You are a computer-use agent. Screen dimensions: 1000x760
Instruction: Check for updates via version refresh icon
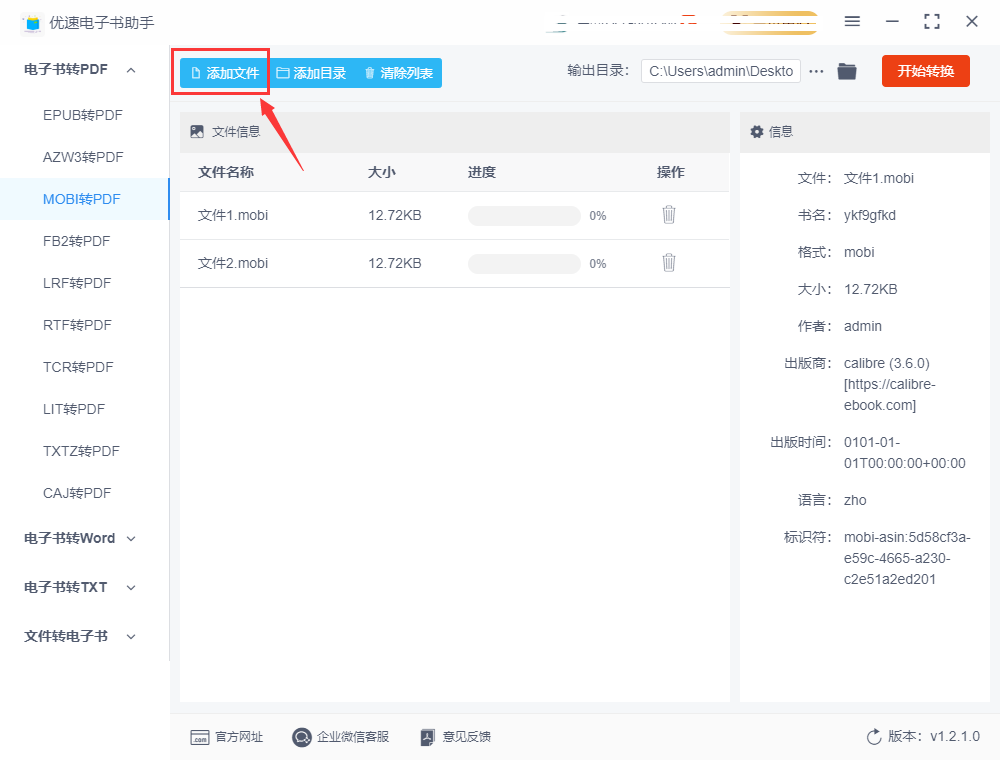point(874,737)
